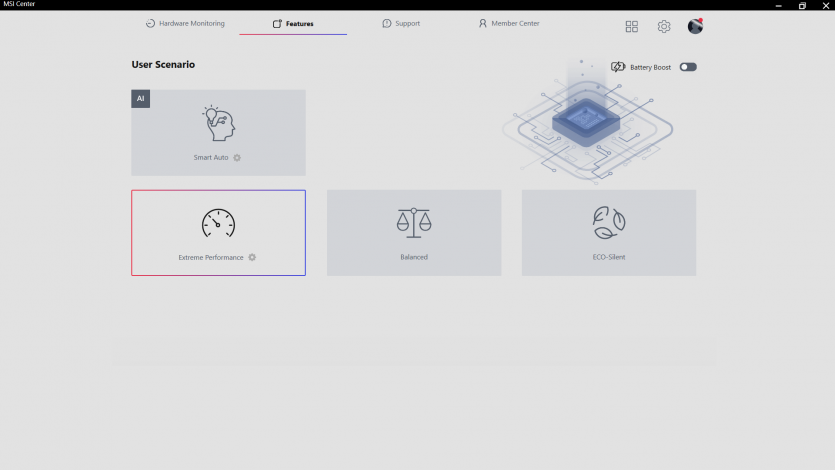
Task: Click the AI badge on Smart Auto
Action: coord(141,99)
